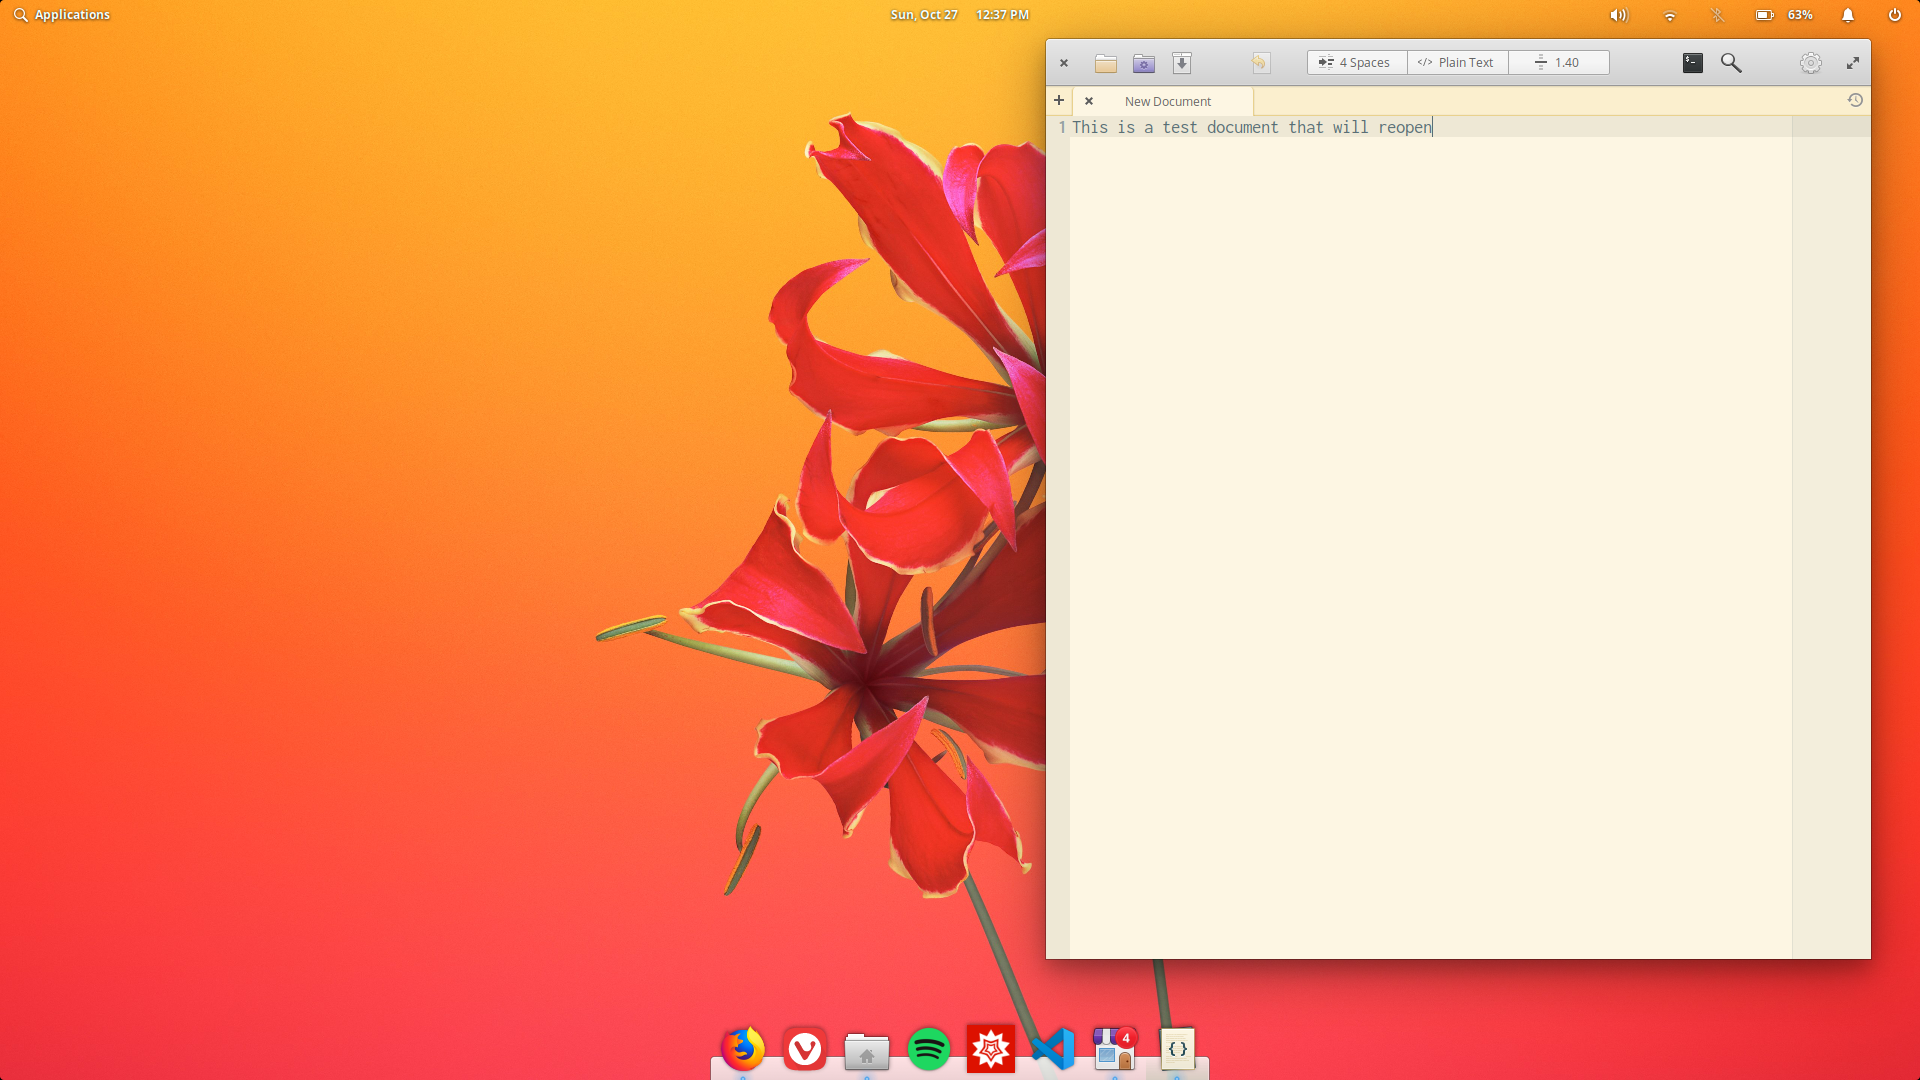Click the folder icon with the gear badge
Image resolution: width=1920 pixels, height=1080 pixels.
(x=1144, y=62)
